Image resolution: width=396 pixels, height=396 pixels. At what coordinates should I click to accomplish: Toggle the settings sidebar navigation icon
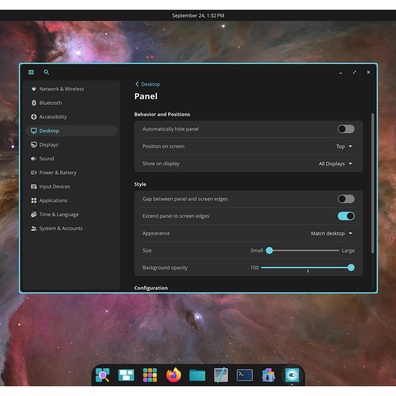(31, 72)
